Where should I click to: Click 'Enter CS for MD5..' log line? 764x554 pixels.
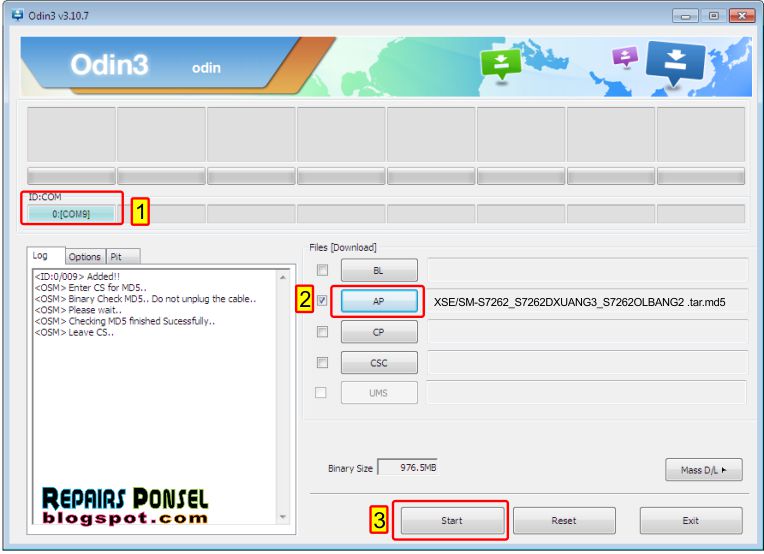click(x=90, y=287)
